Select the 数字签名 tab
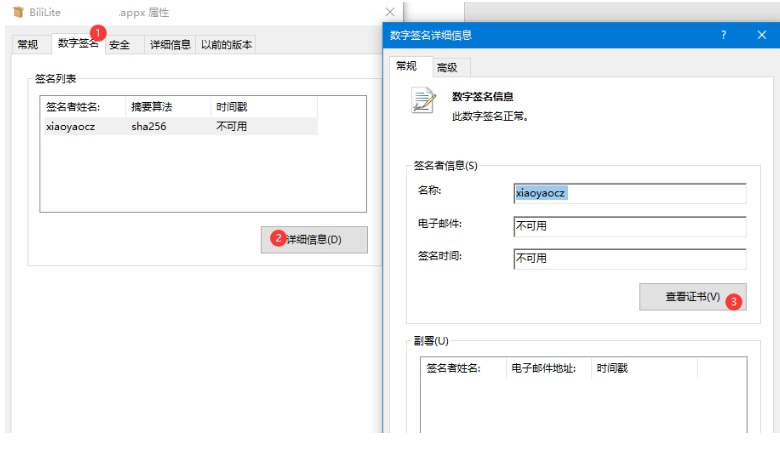This screenshot has width=780, height=450. point(78,43)
